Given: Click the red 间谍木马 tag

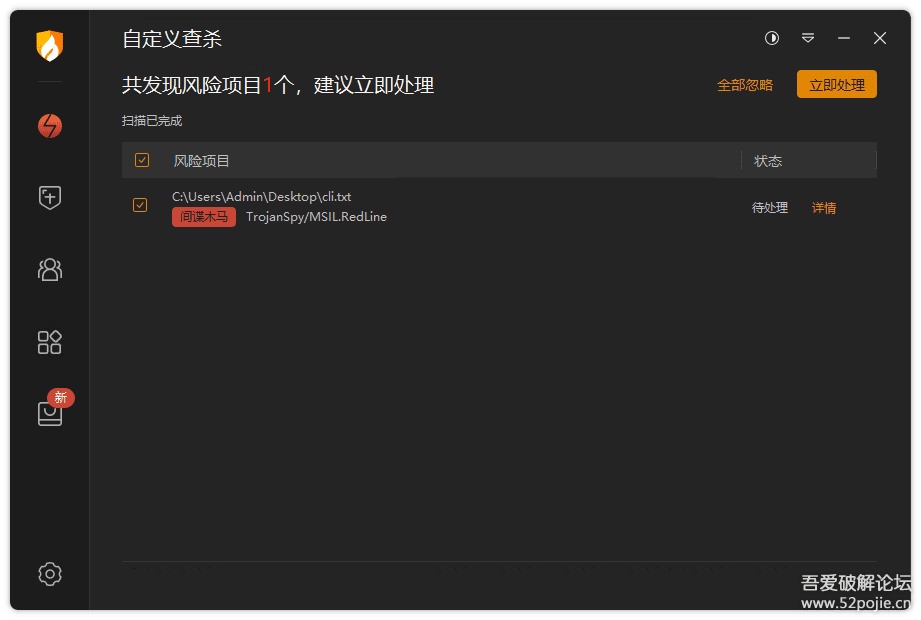Looking at the screenshot, I should (204, 217).
